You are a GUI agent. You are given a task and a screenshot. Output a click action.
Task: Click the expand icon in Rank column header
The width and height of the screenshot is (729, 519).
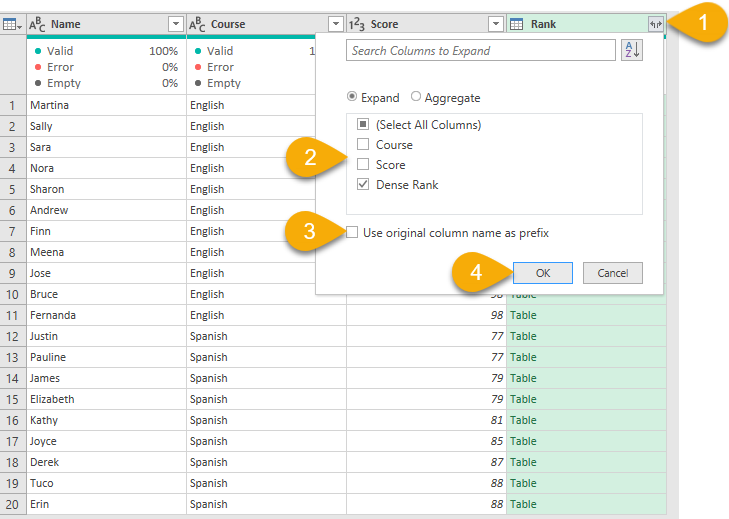pos(655,24)
